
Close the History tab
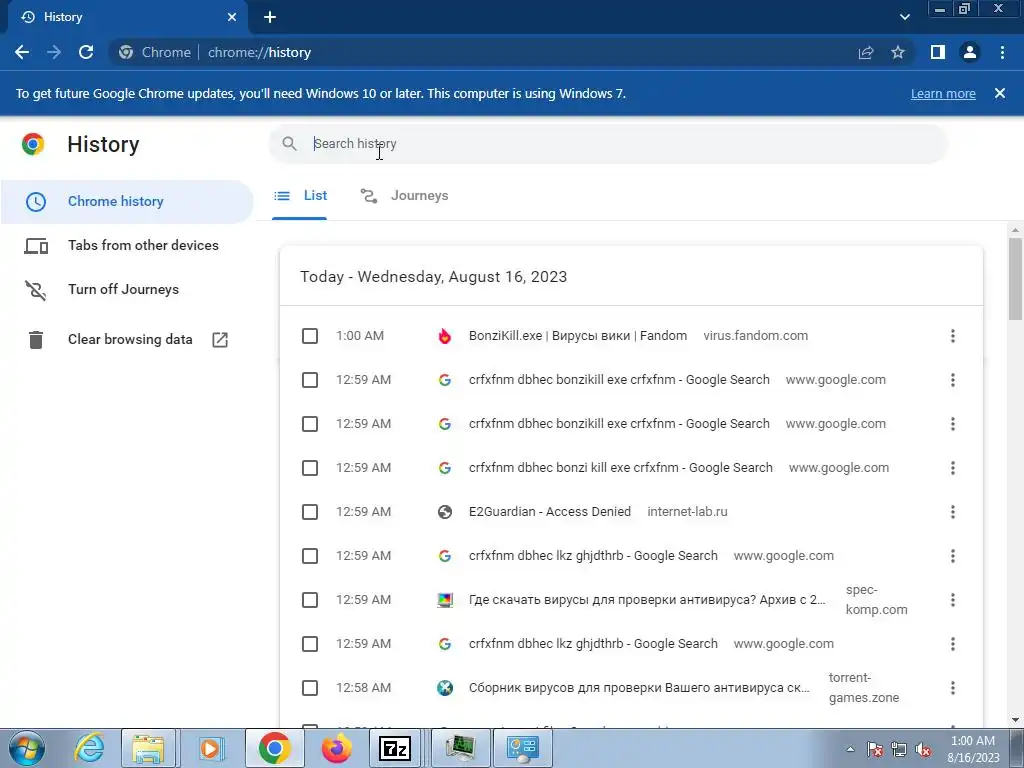click(x=232, y=17)
